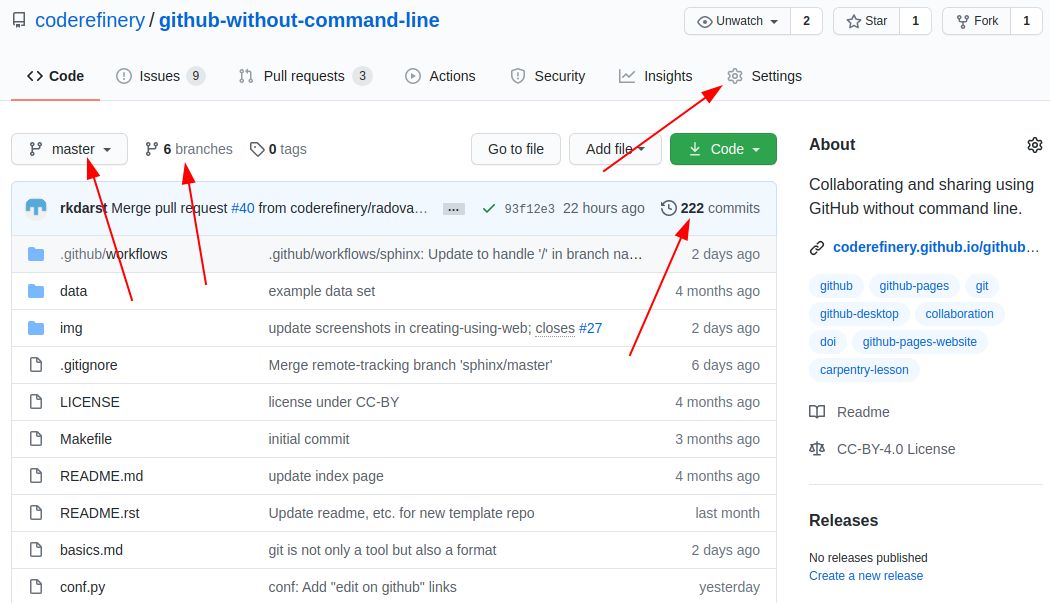Click the github-pages topic tag

(914, 286)
